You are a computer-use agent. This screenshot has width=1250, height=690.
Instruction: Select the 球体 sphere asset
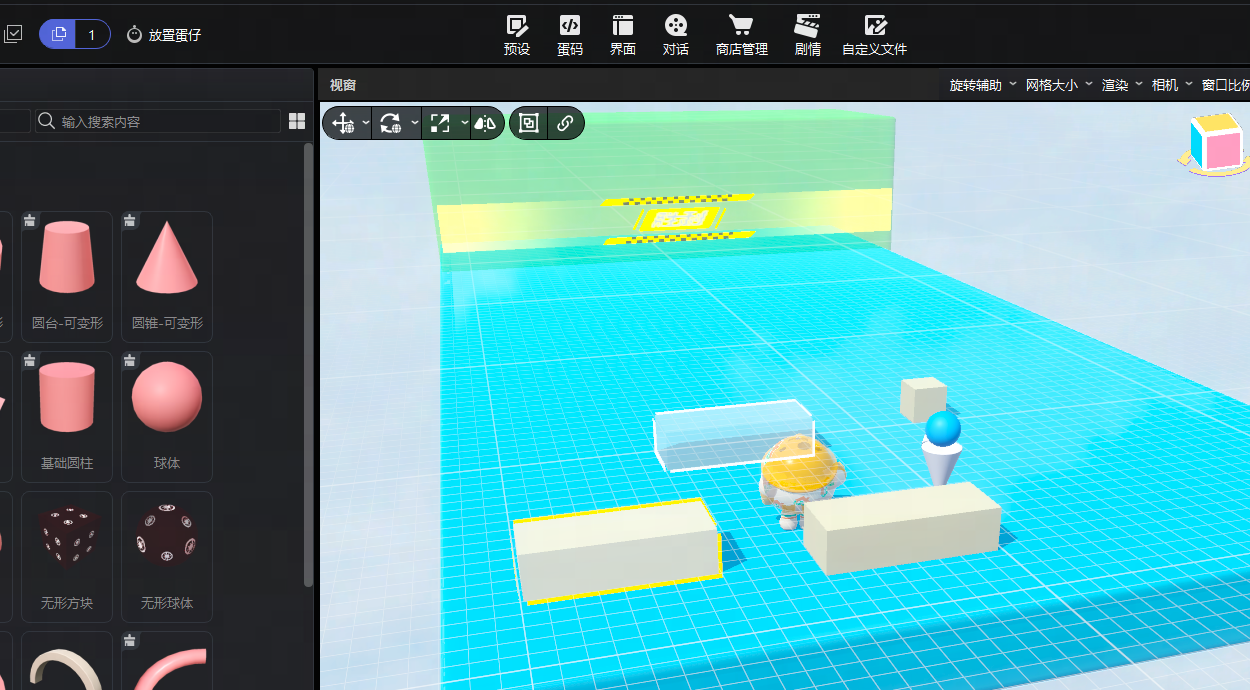coord(167,416)
